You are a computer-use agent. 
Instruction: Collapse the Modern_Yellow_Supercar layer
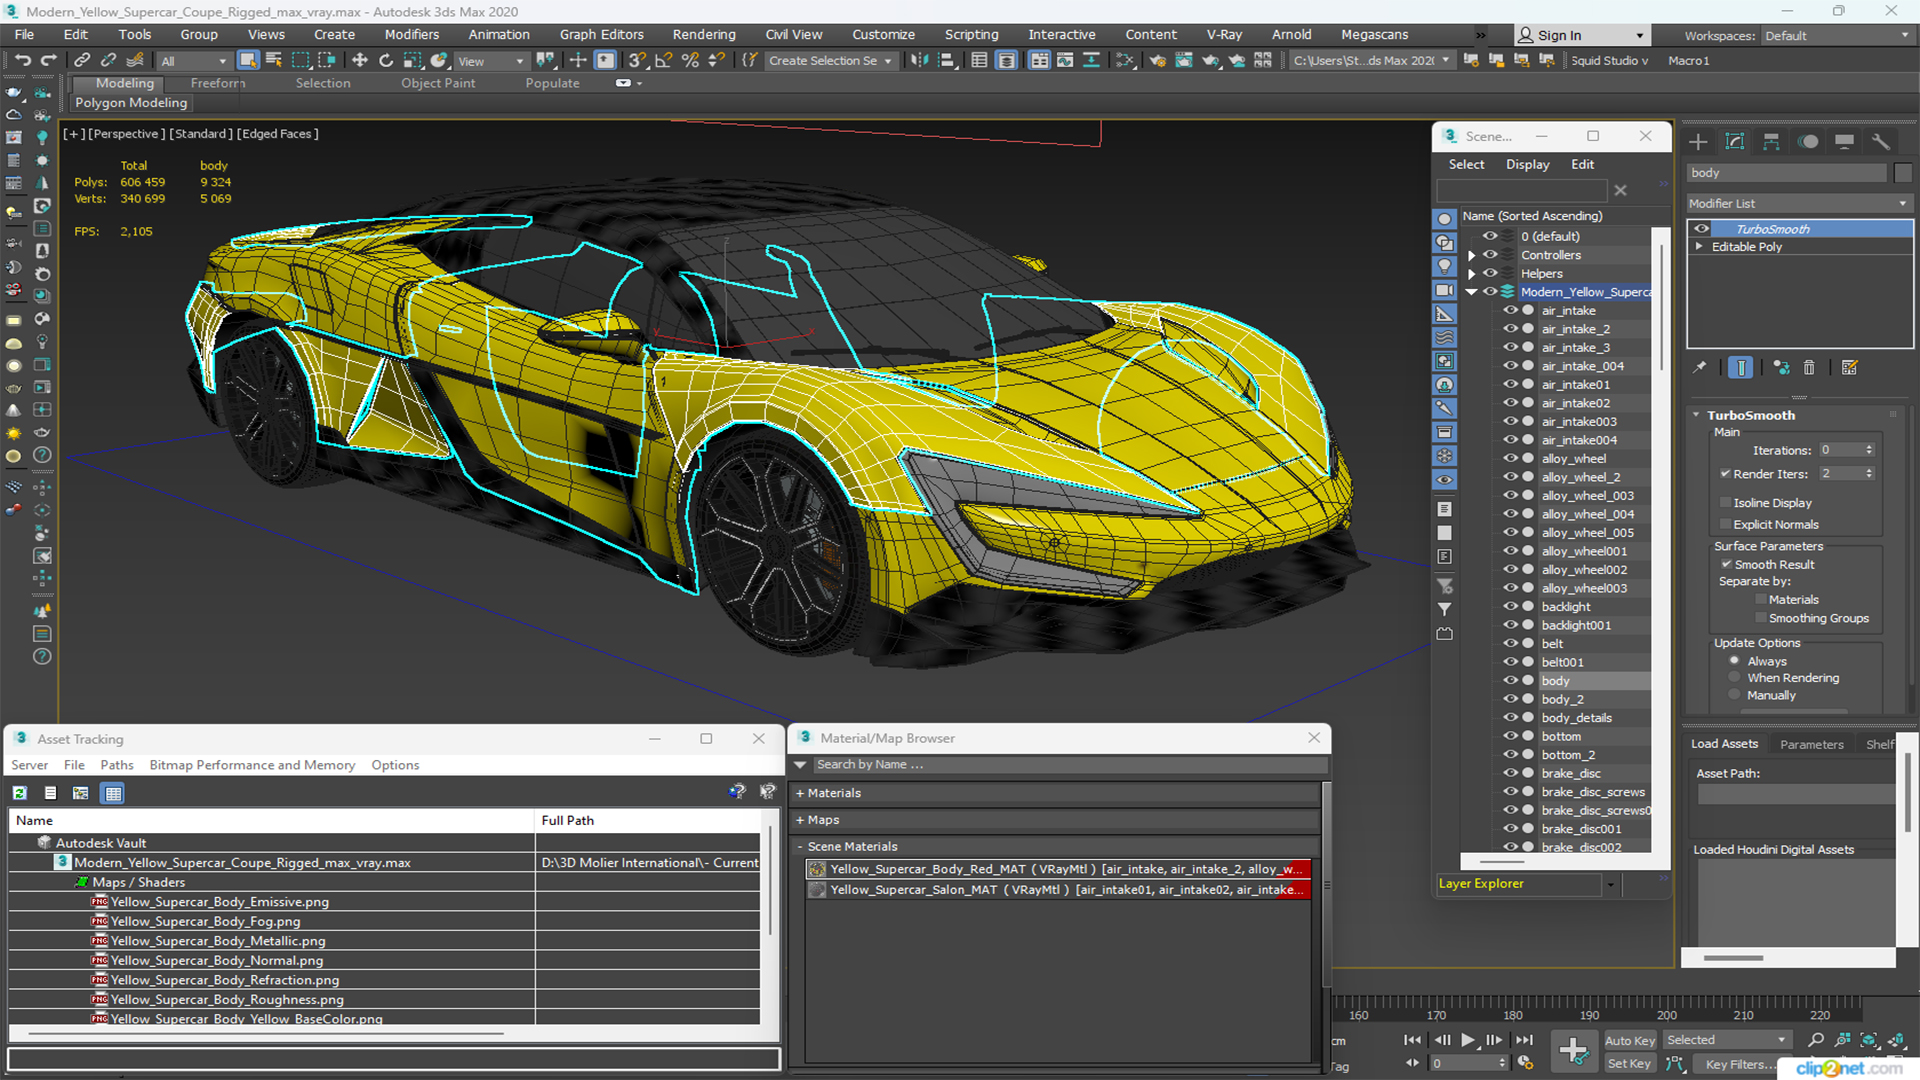tap(1471, 292)
